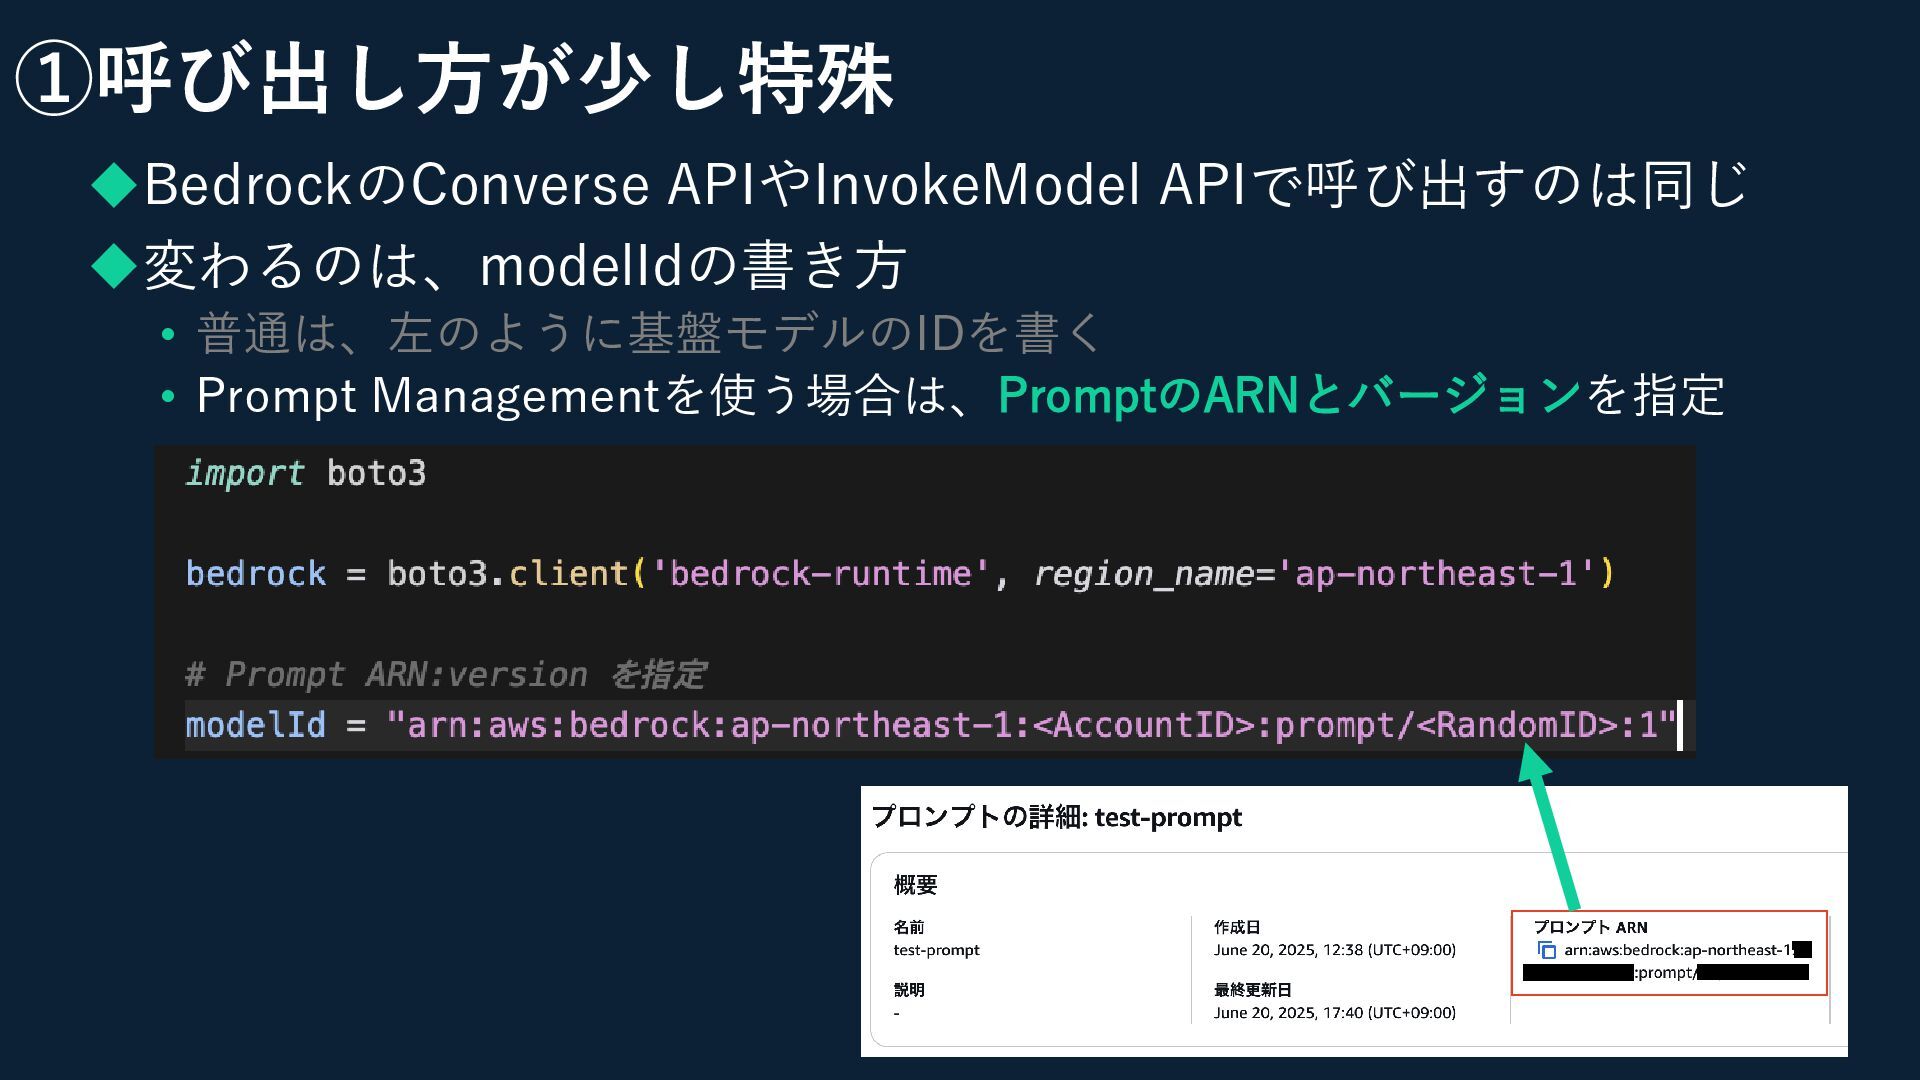Click the last updated date 'June 20, 2025, 17:40'
This screenshot has width=1920, height=1080.
[1335, 1013]
